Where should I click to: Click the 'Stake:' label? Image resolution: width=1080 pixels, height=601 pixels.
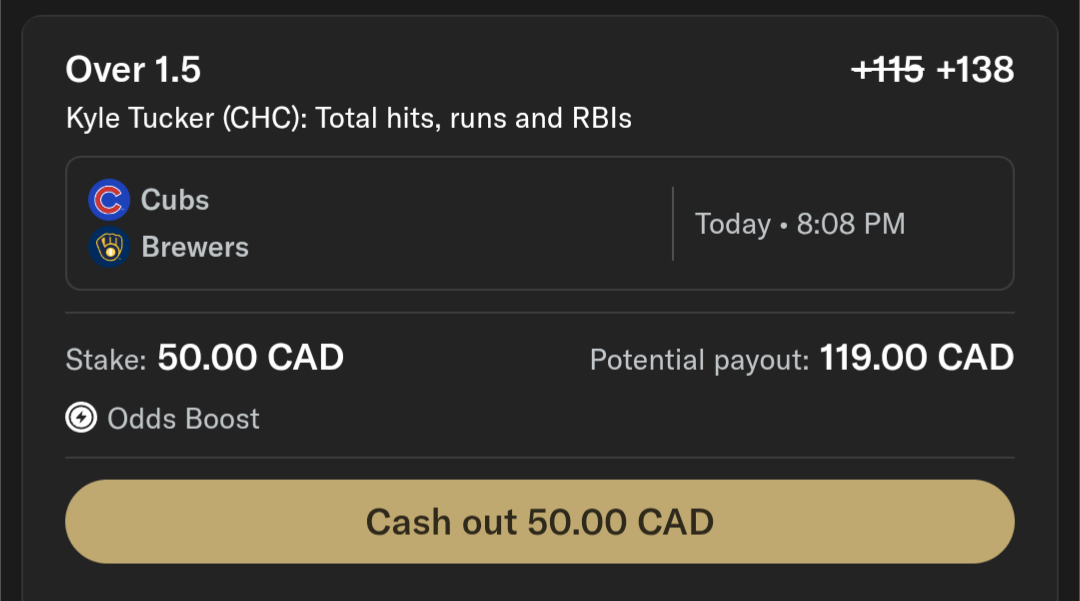pyautogui.click(x=107, y=359)
